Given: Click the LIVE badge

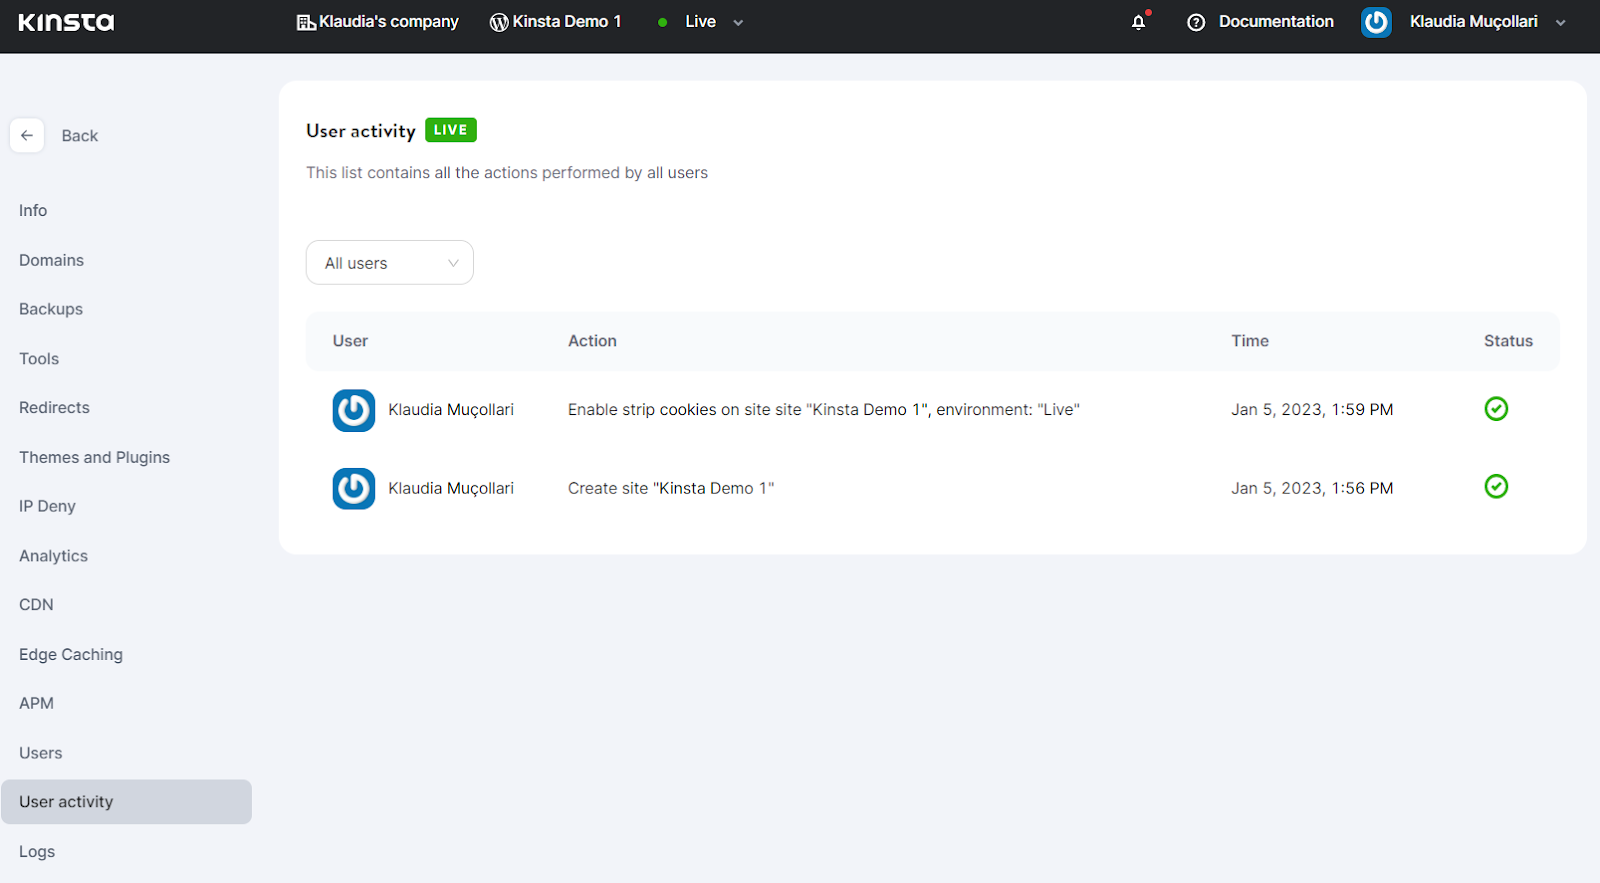Looking at the screenshot, I should point(451,130).
